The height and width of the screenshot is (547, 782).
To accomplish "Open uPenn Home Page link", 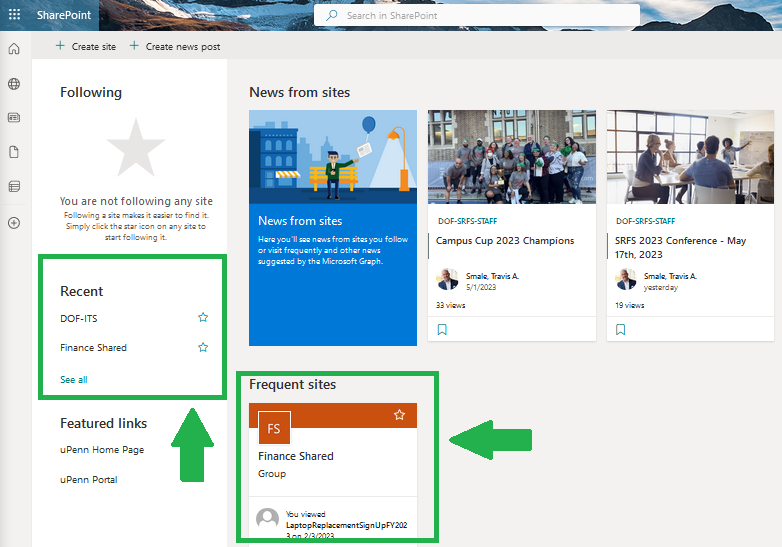I will [102, 450].
